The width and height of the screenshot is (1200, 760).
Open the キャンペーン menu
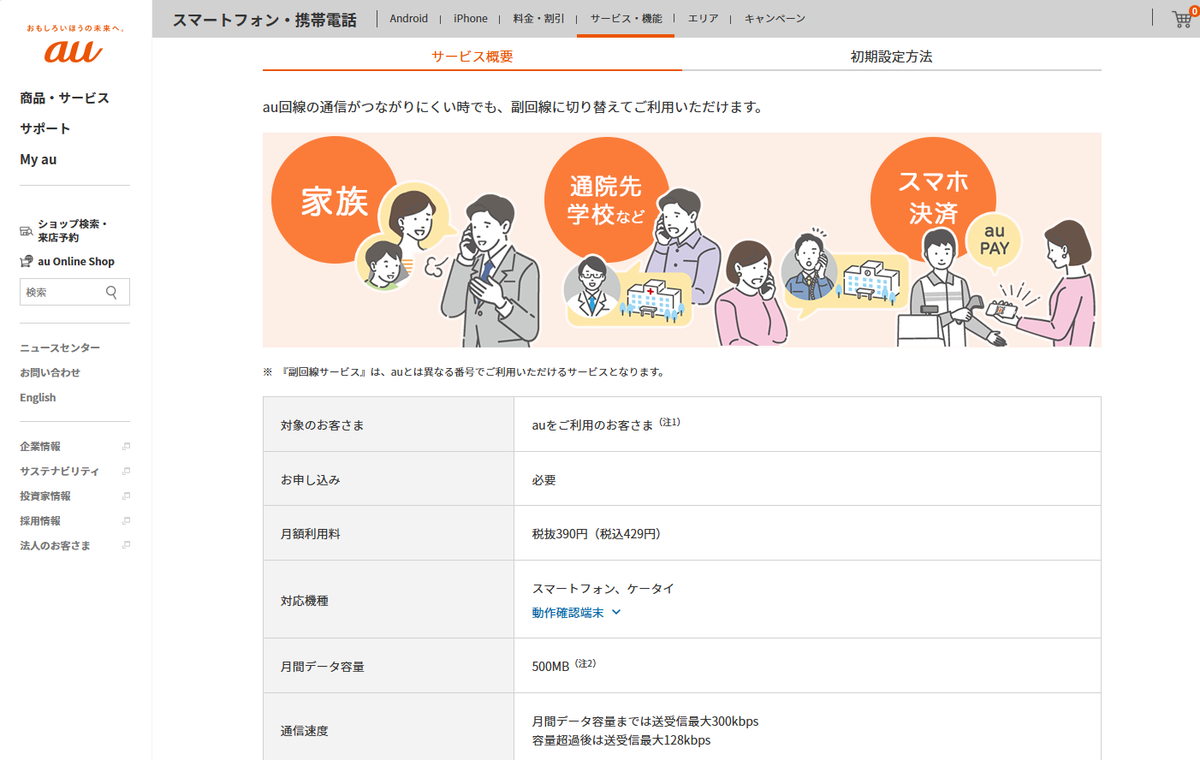tap(775, 18)
